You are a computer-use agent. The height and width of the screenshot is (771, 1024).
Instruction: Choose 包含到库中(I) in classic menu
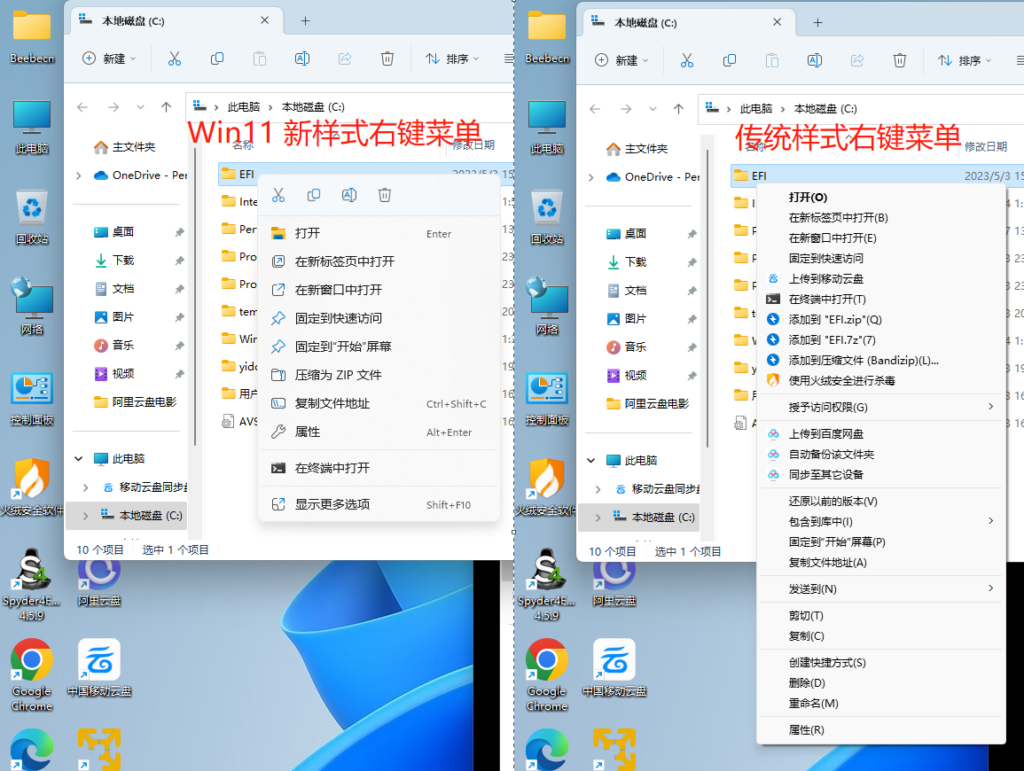click(880, 521)
